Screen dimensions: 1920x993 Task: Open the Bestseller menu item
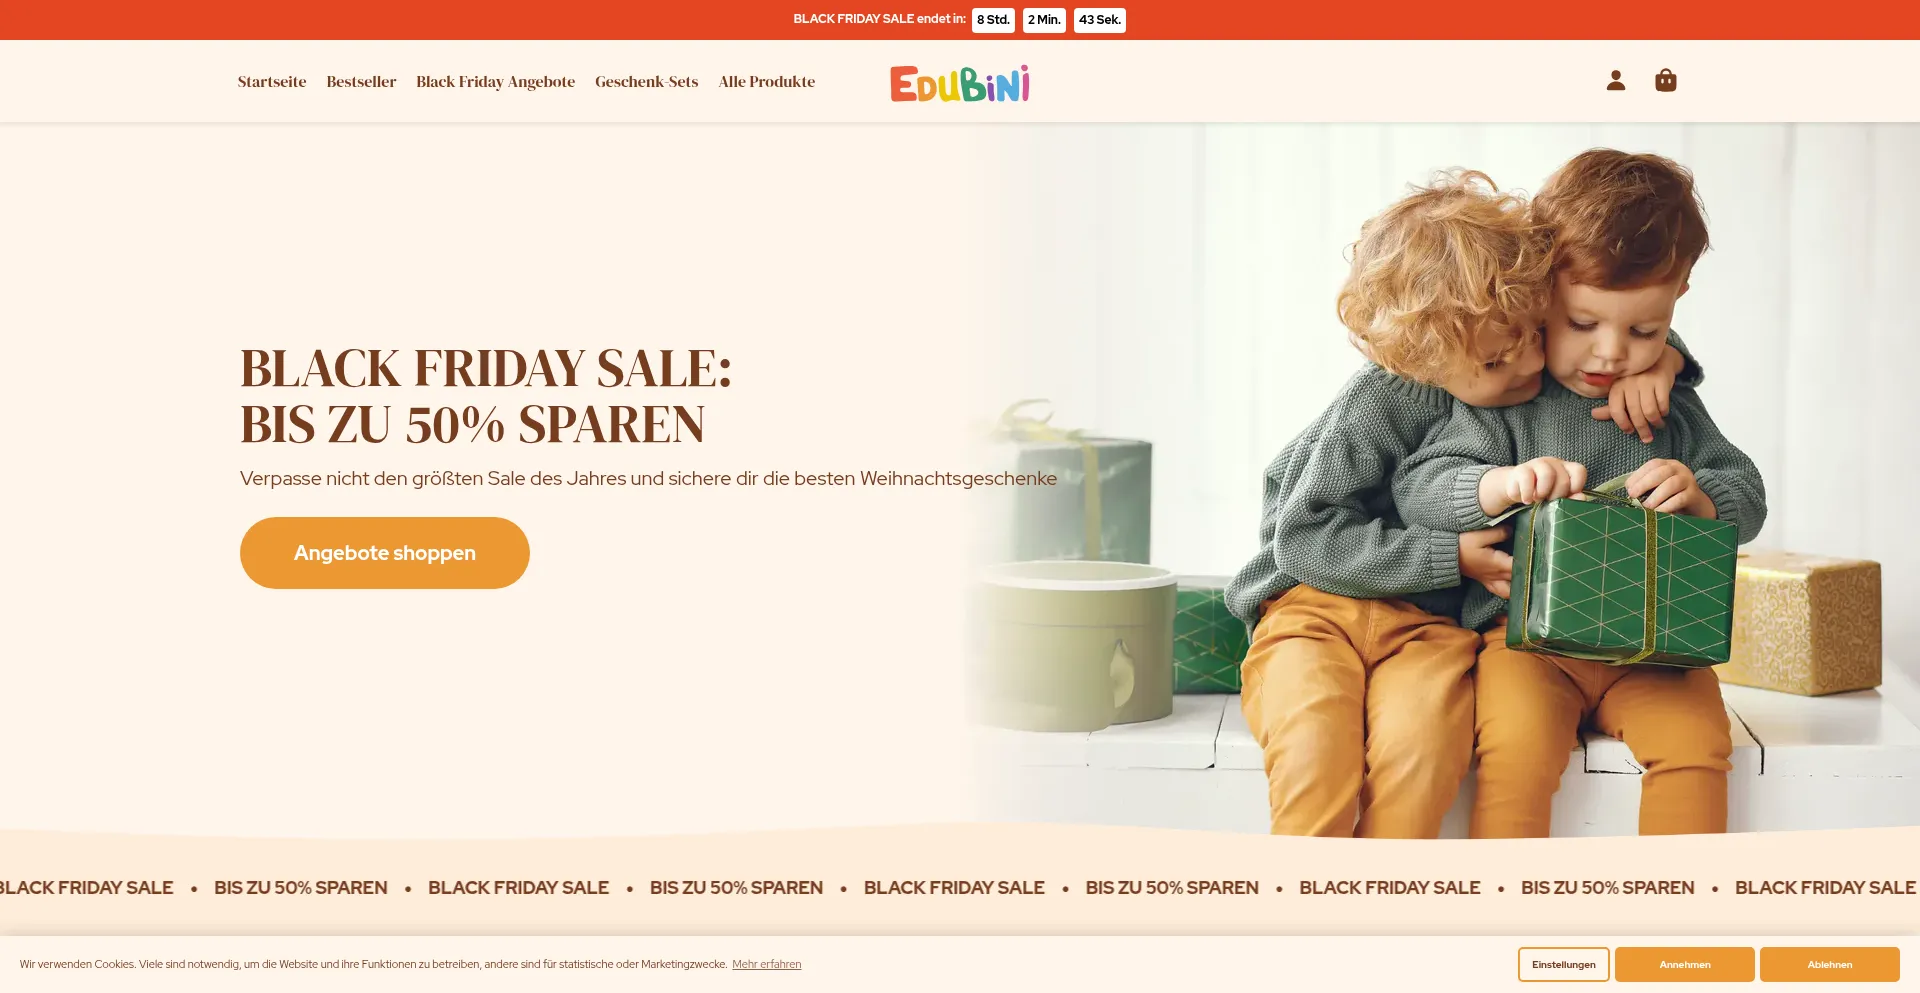(x=361, y=82)
